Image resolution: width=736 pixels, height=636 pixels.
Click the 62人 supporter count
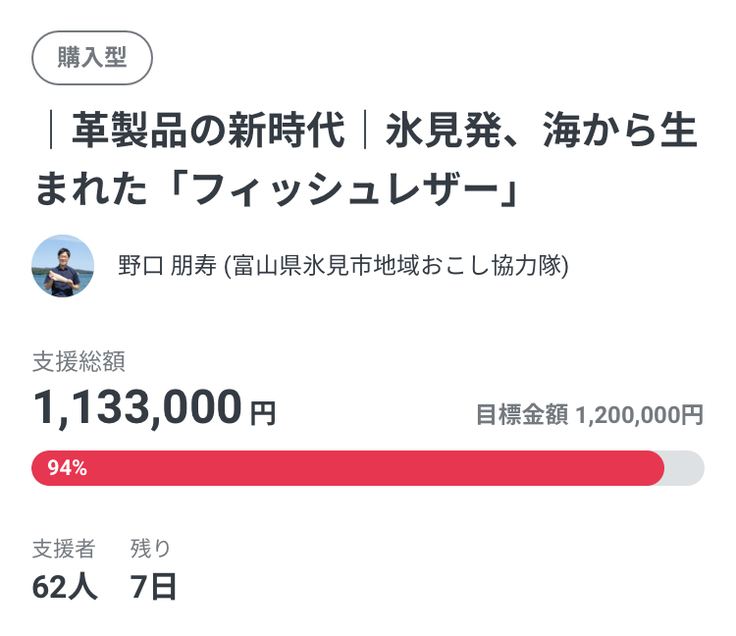65,587
